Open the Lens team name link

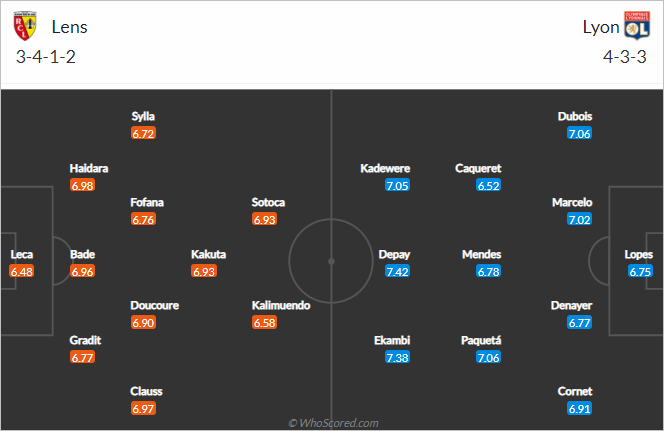69,27
